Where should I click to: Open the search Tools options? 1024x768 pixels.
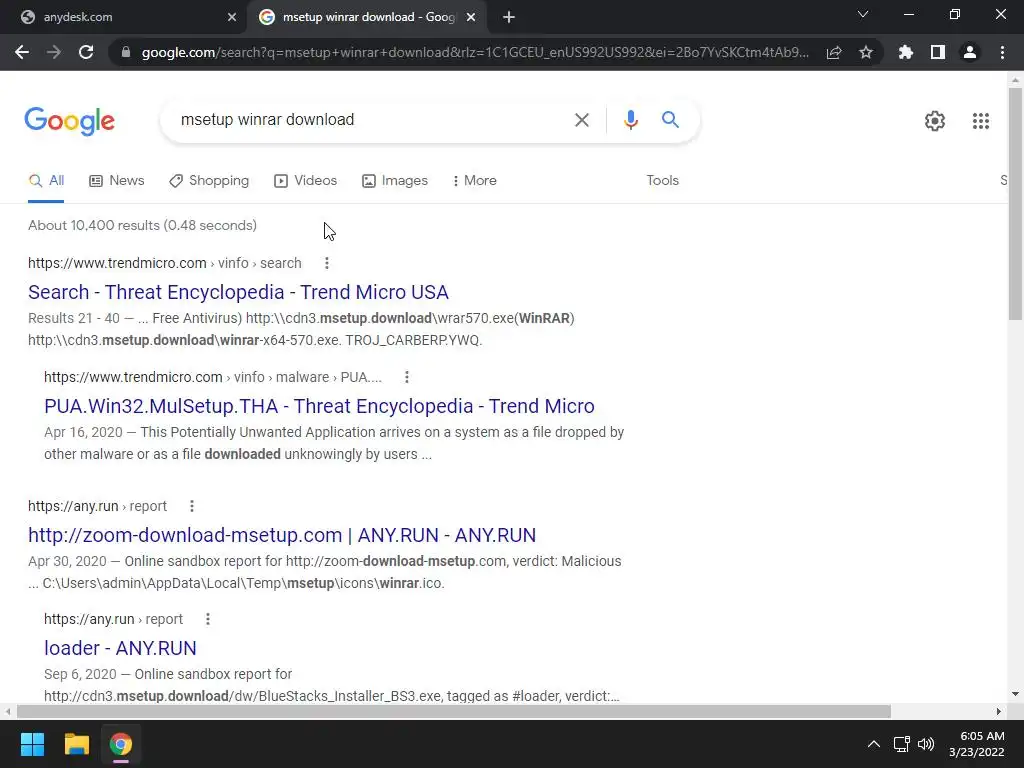[662, 181]
